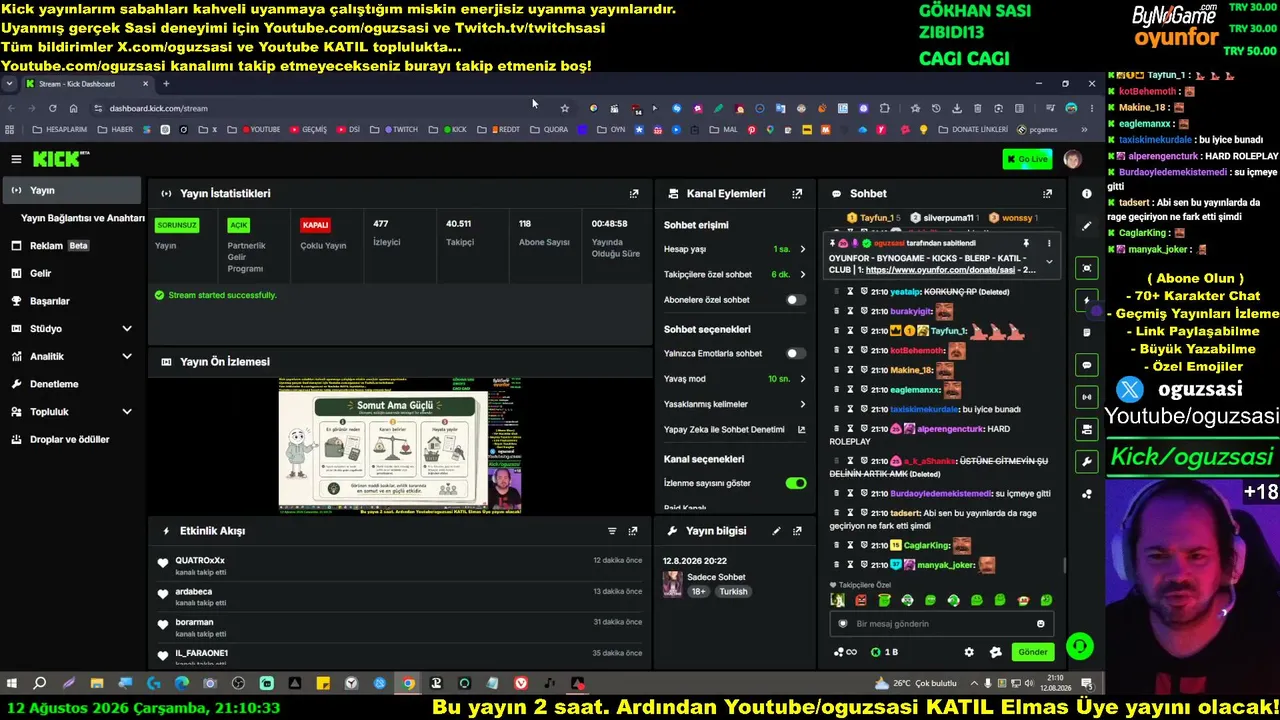Open Reklam Beta sidebar item
The height and width of the screenshot is (720, 1280).
(x=72, y=246)
